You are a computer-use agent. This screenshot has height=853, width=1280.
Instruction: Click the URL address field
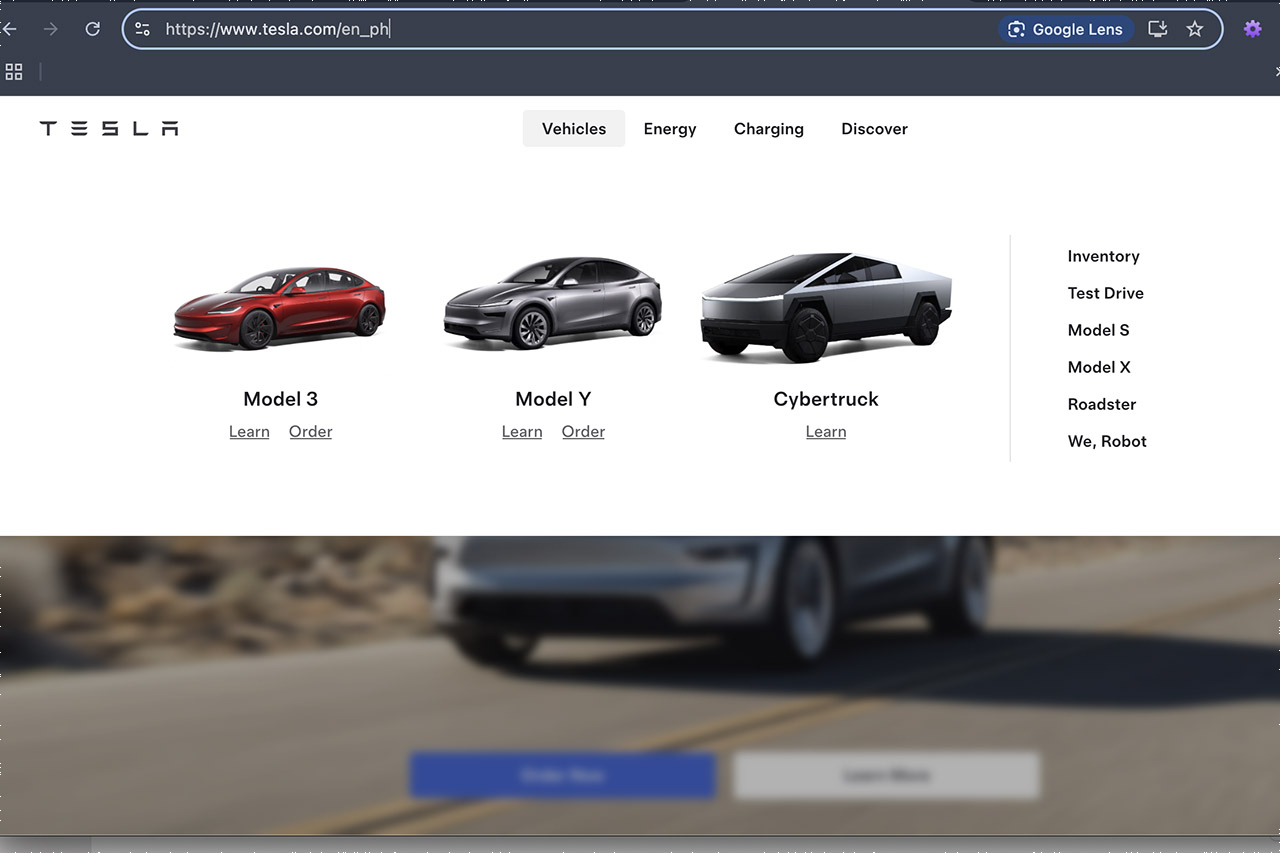point(570,29)
